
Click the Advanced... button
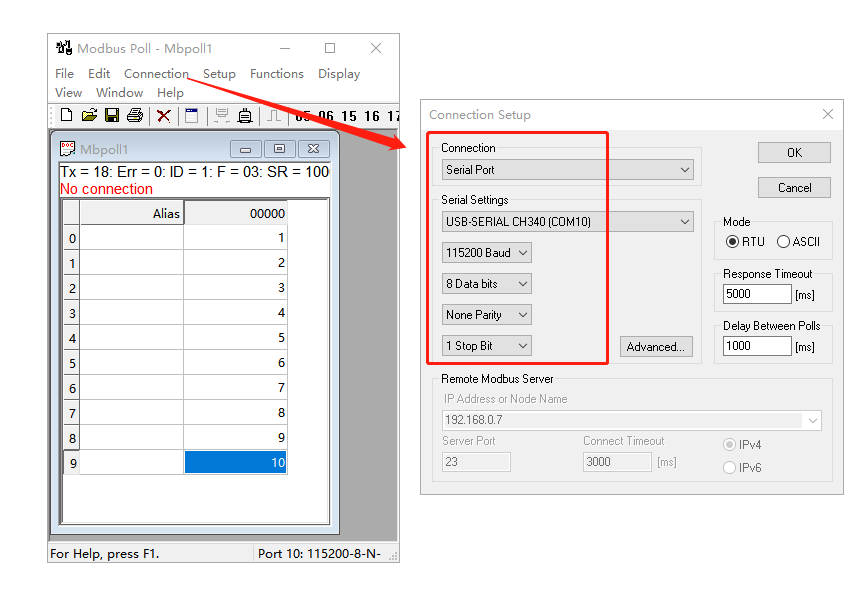(x=655, y=347)
